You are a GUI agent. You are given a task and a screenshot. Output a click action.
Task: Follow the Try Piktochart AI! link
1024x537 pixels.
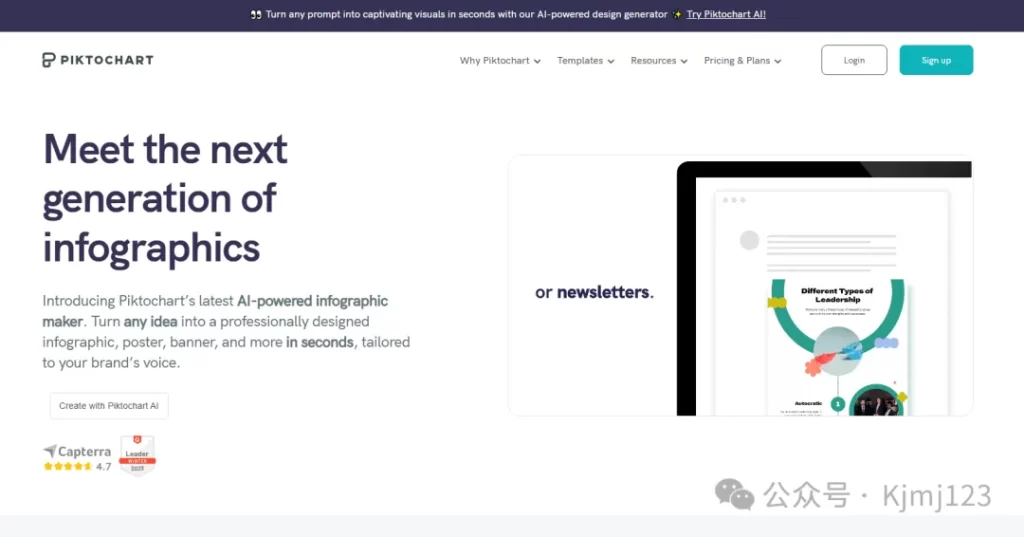click(x=726, y=14)
